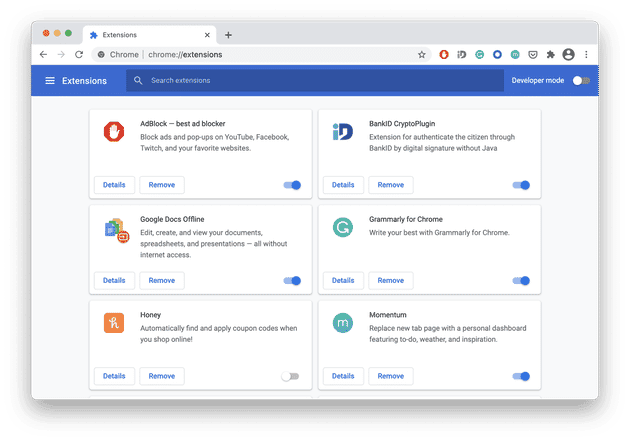The width and height of the screenshot is (630, 441).
Task: Click the 'Honey' extension name
Action: pos(151,315)
